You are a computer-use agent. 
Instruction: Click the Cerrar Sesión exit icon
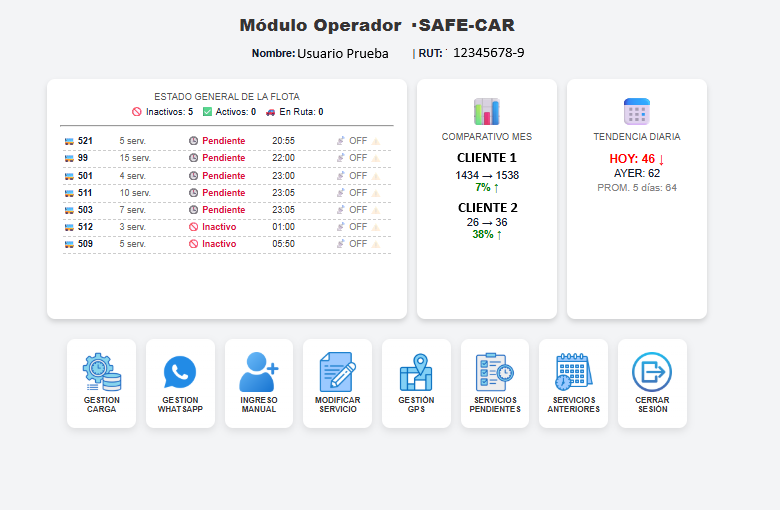[x=652, y=372]
